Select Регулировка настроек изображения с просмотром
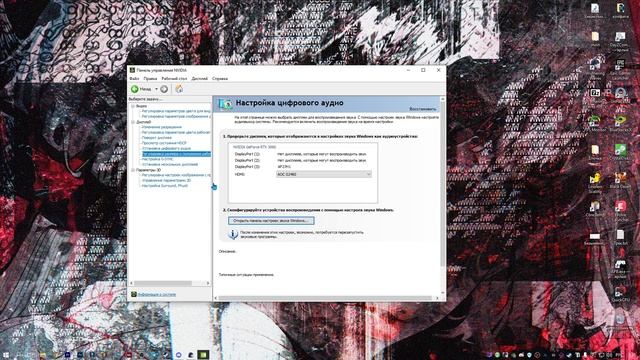Image resolution: width=640 pixels, height=360 pixels. point(176,175)
